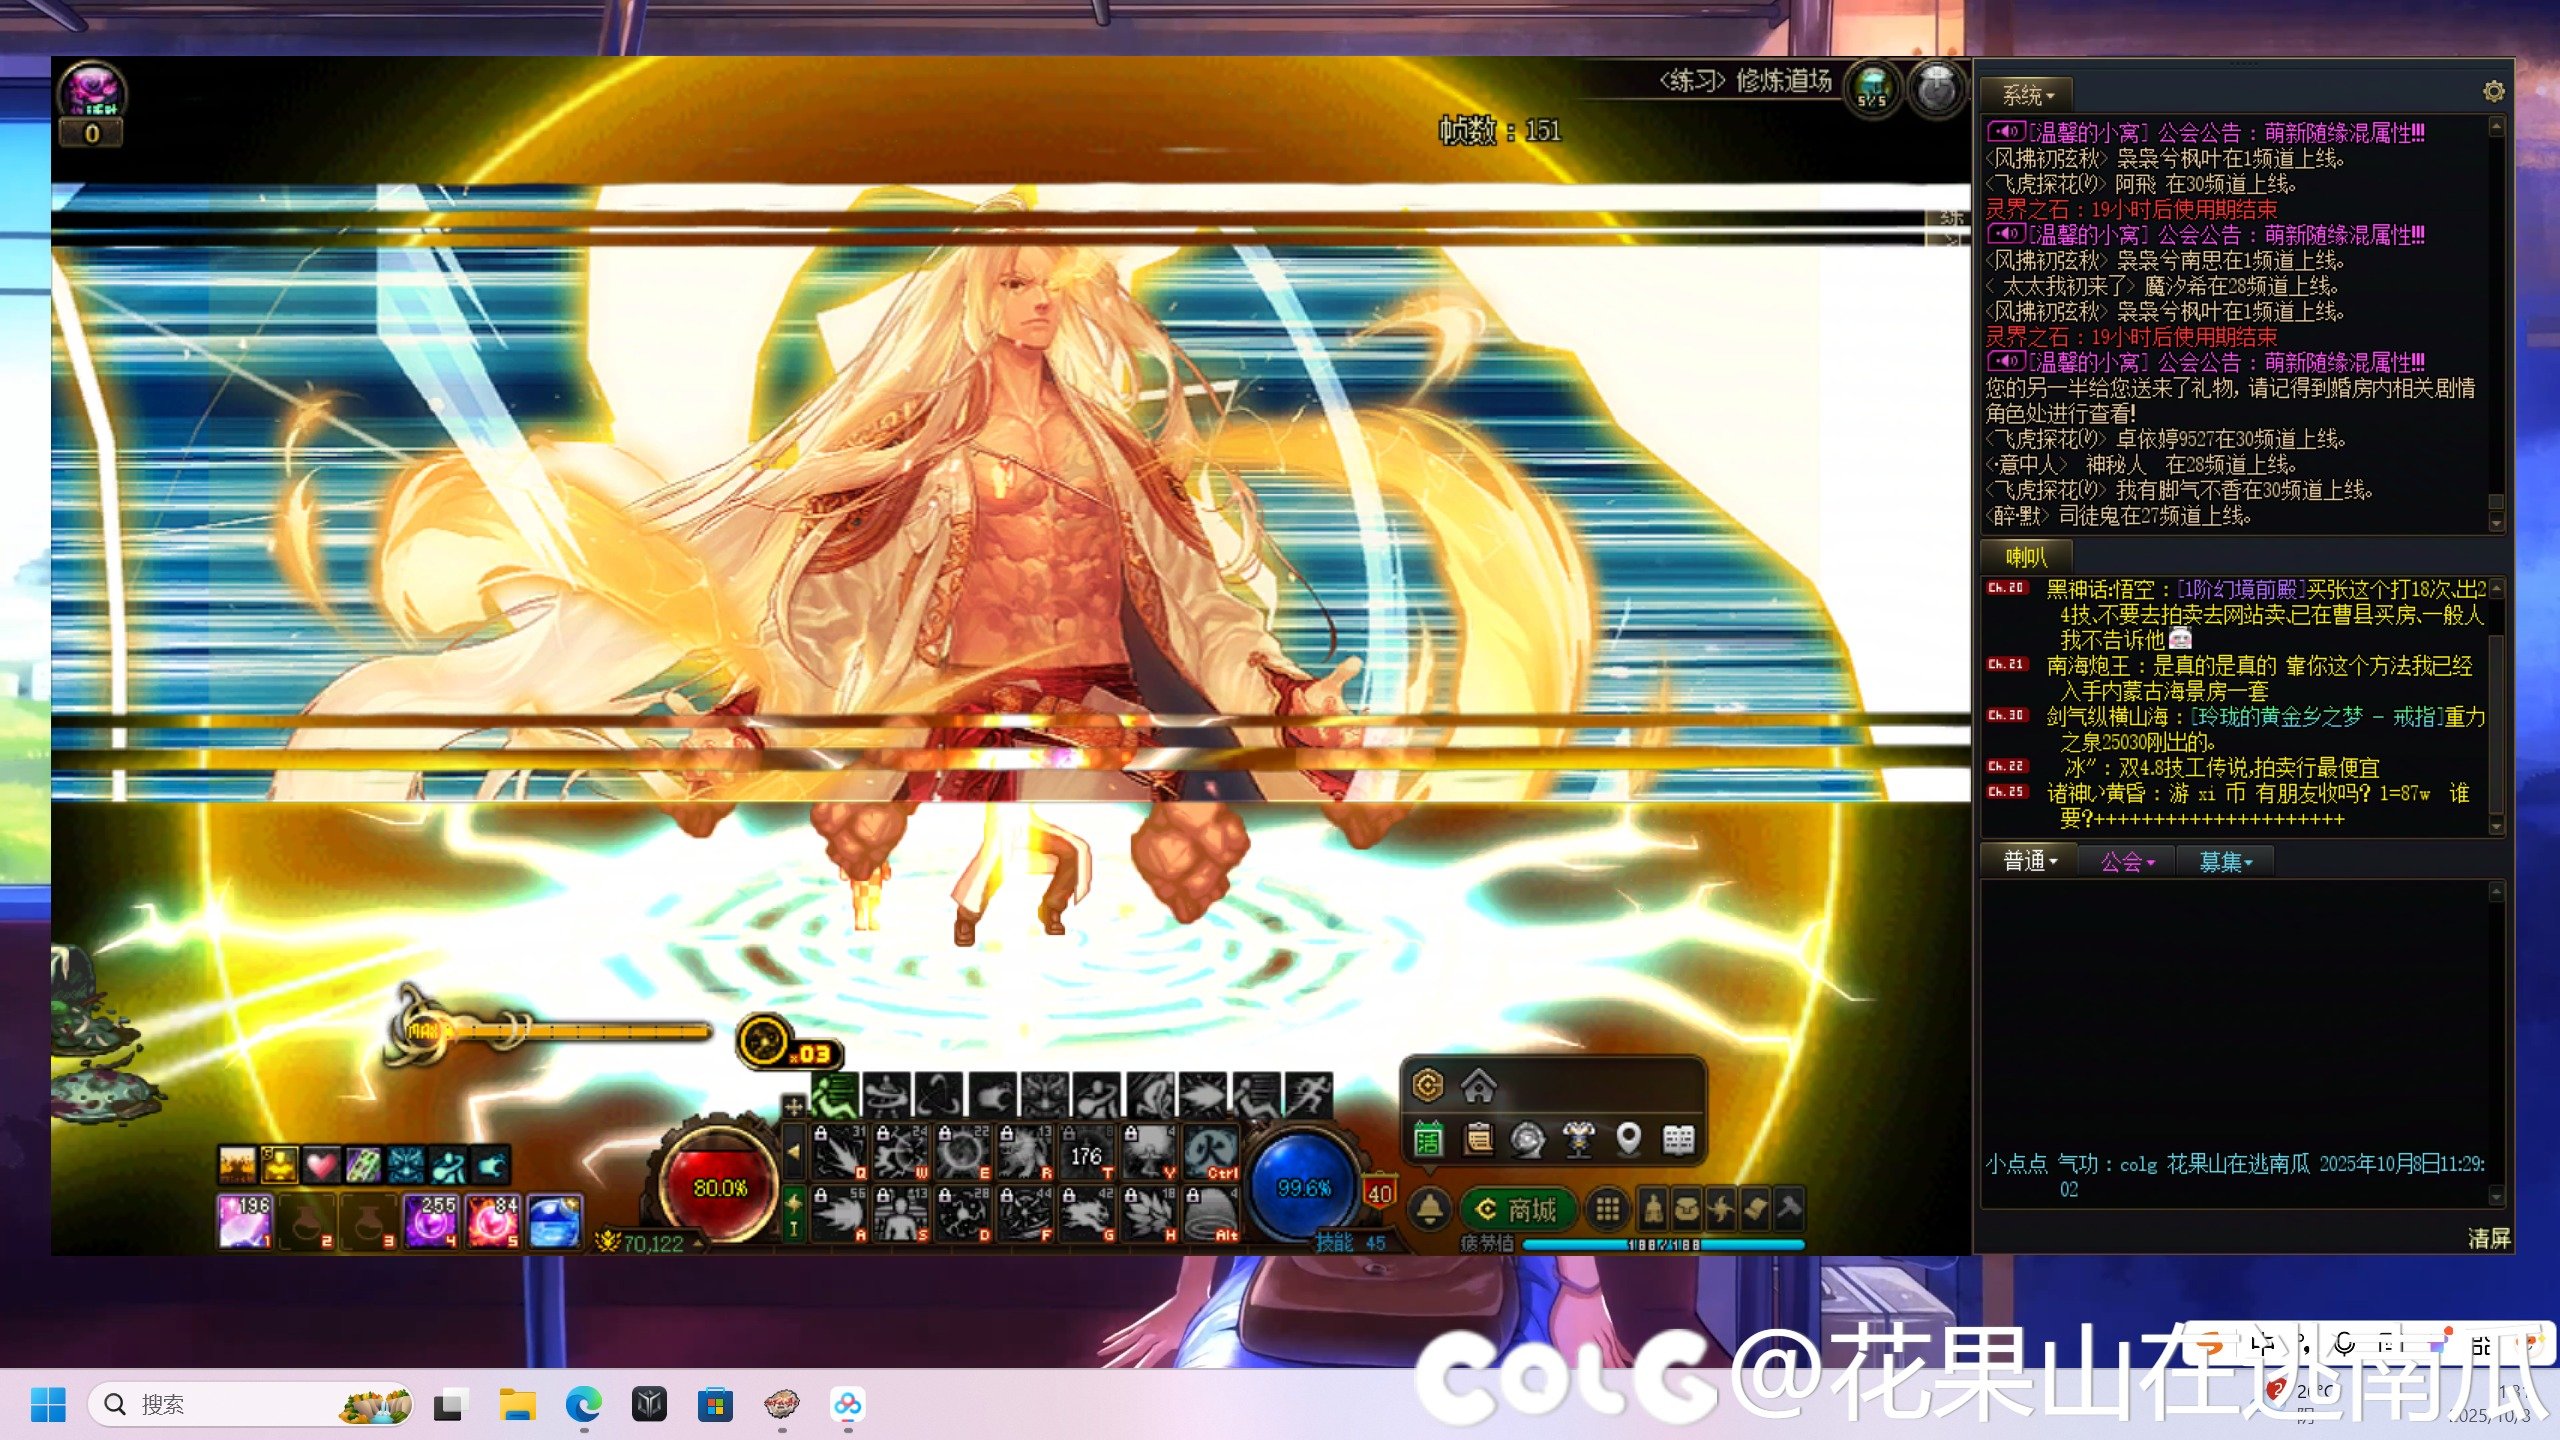This screenshot has width=2560, height=1440.
Task: Open the nine-dot grid menu icon
Action: pos(1607,1210)
